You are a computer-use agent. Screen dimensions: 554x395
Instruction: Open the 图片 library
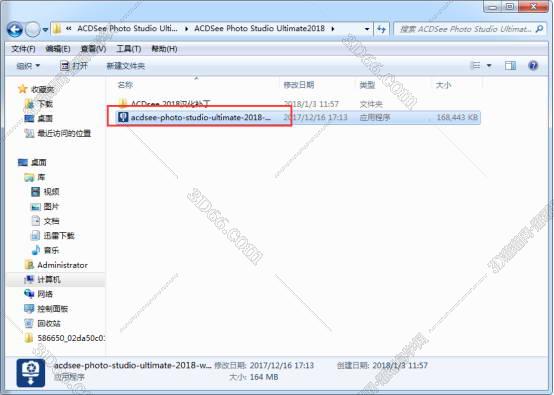tap(51, 206)
